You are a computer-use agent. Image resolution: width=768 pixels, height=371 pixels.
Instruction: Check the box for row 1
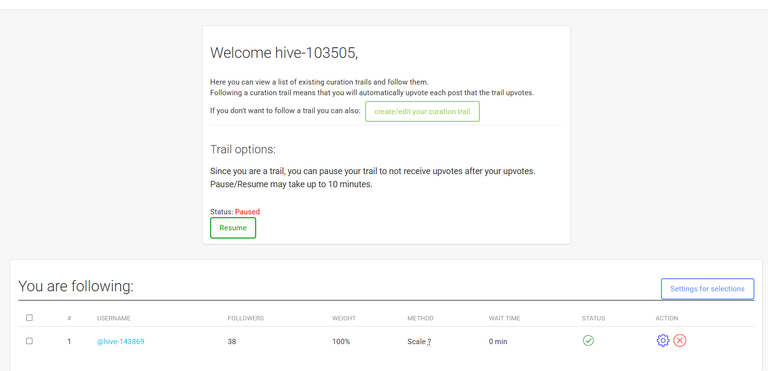[29, 341]
